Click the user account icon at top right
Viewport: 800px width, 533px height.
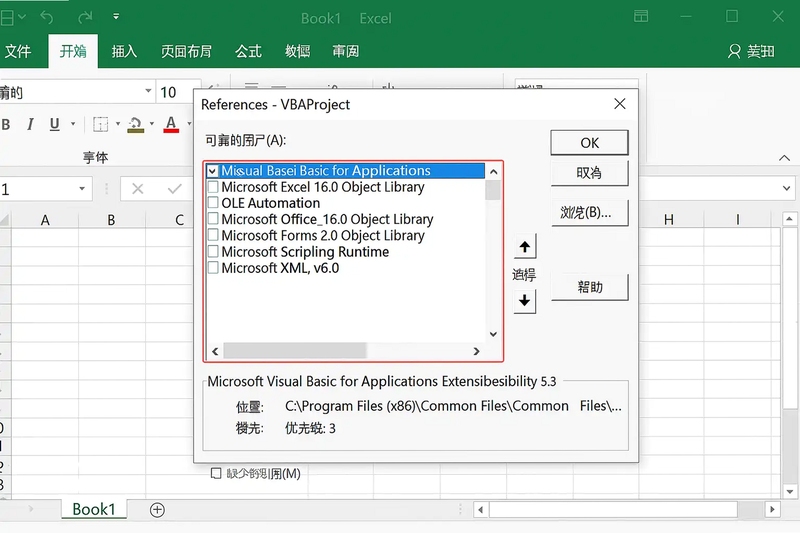click(x=734, y=51)
